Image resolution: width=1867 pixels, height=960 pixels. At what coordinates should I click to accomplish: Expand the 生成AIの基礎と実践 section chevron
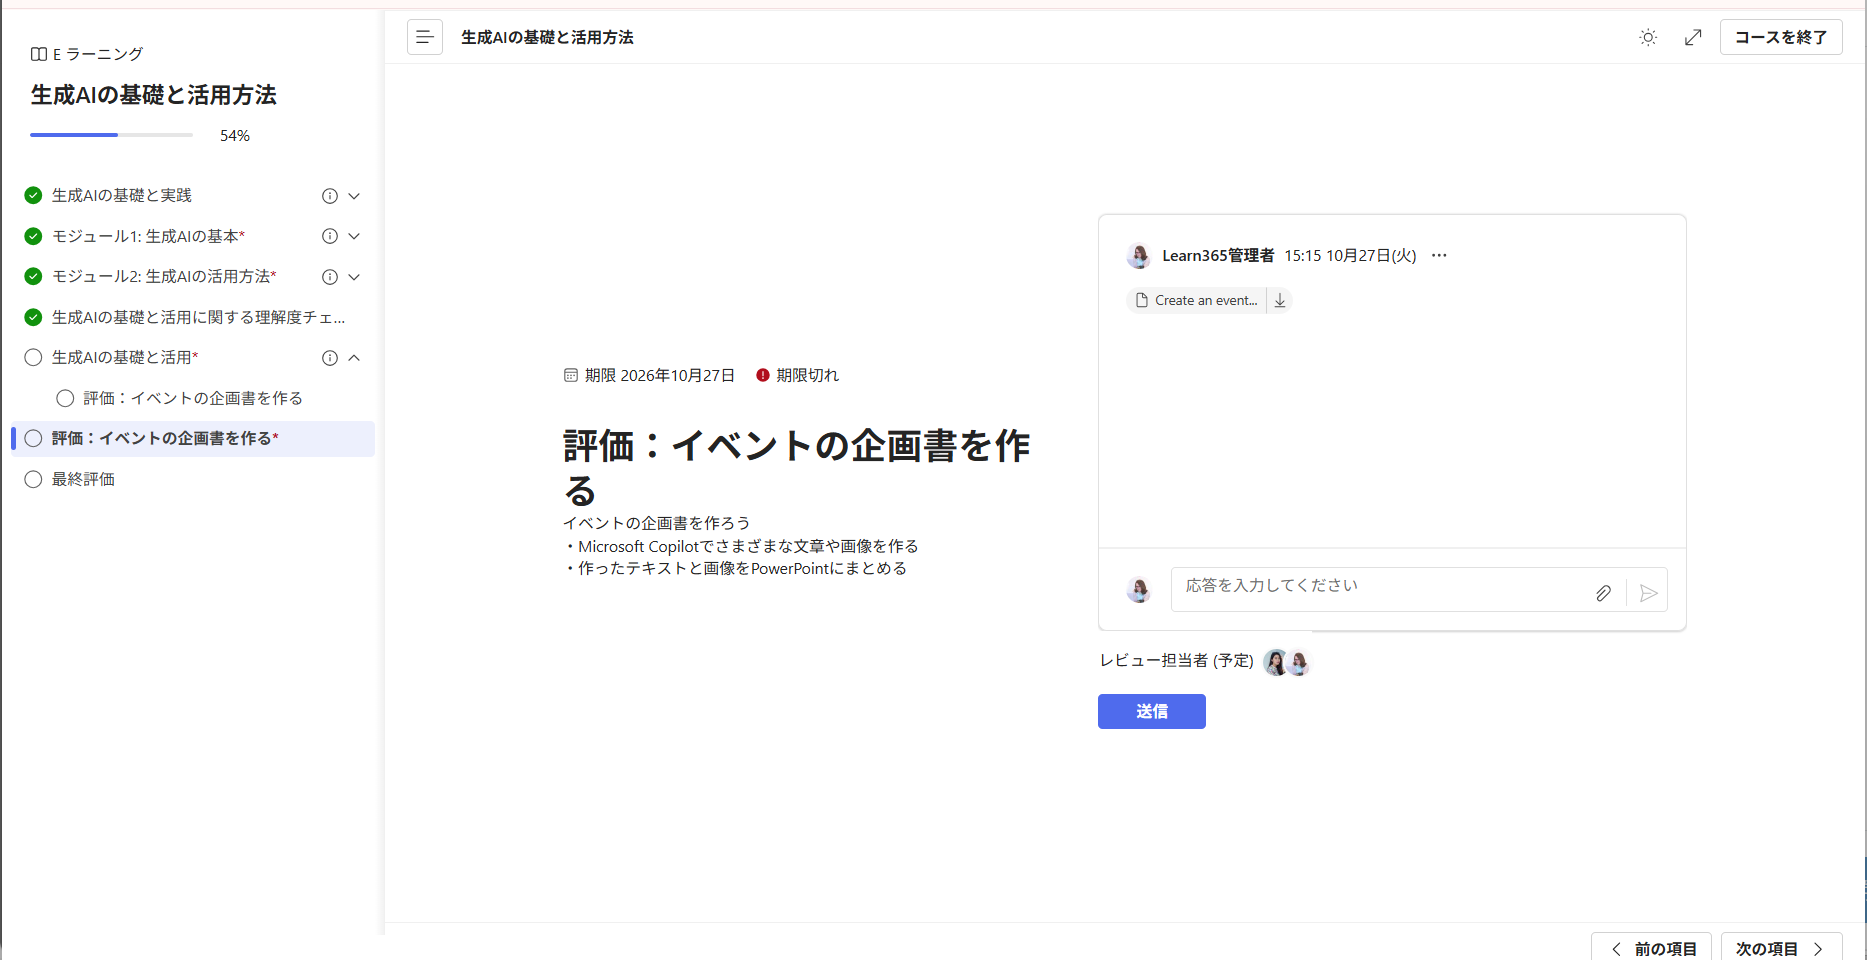pos(354,196)
